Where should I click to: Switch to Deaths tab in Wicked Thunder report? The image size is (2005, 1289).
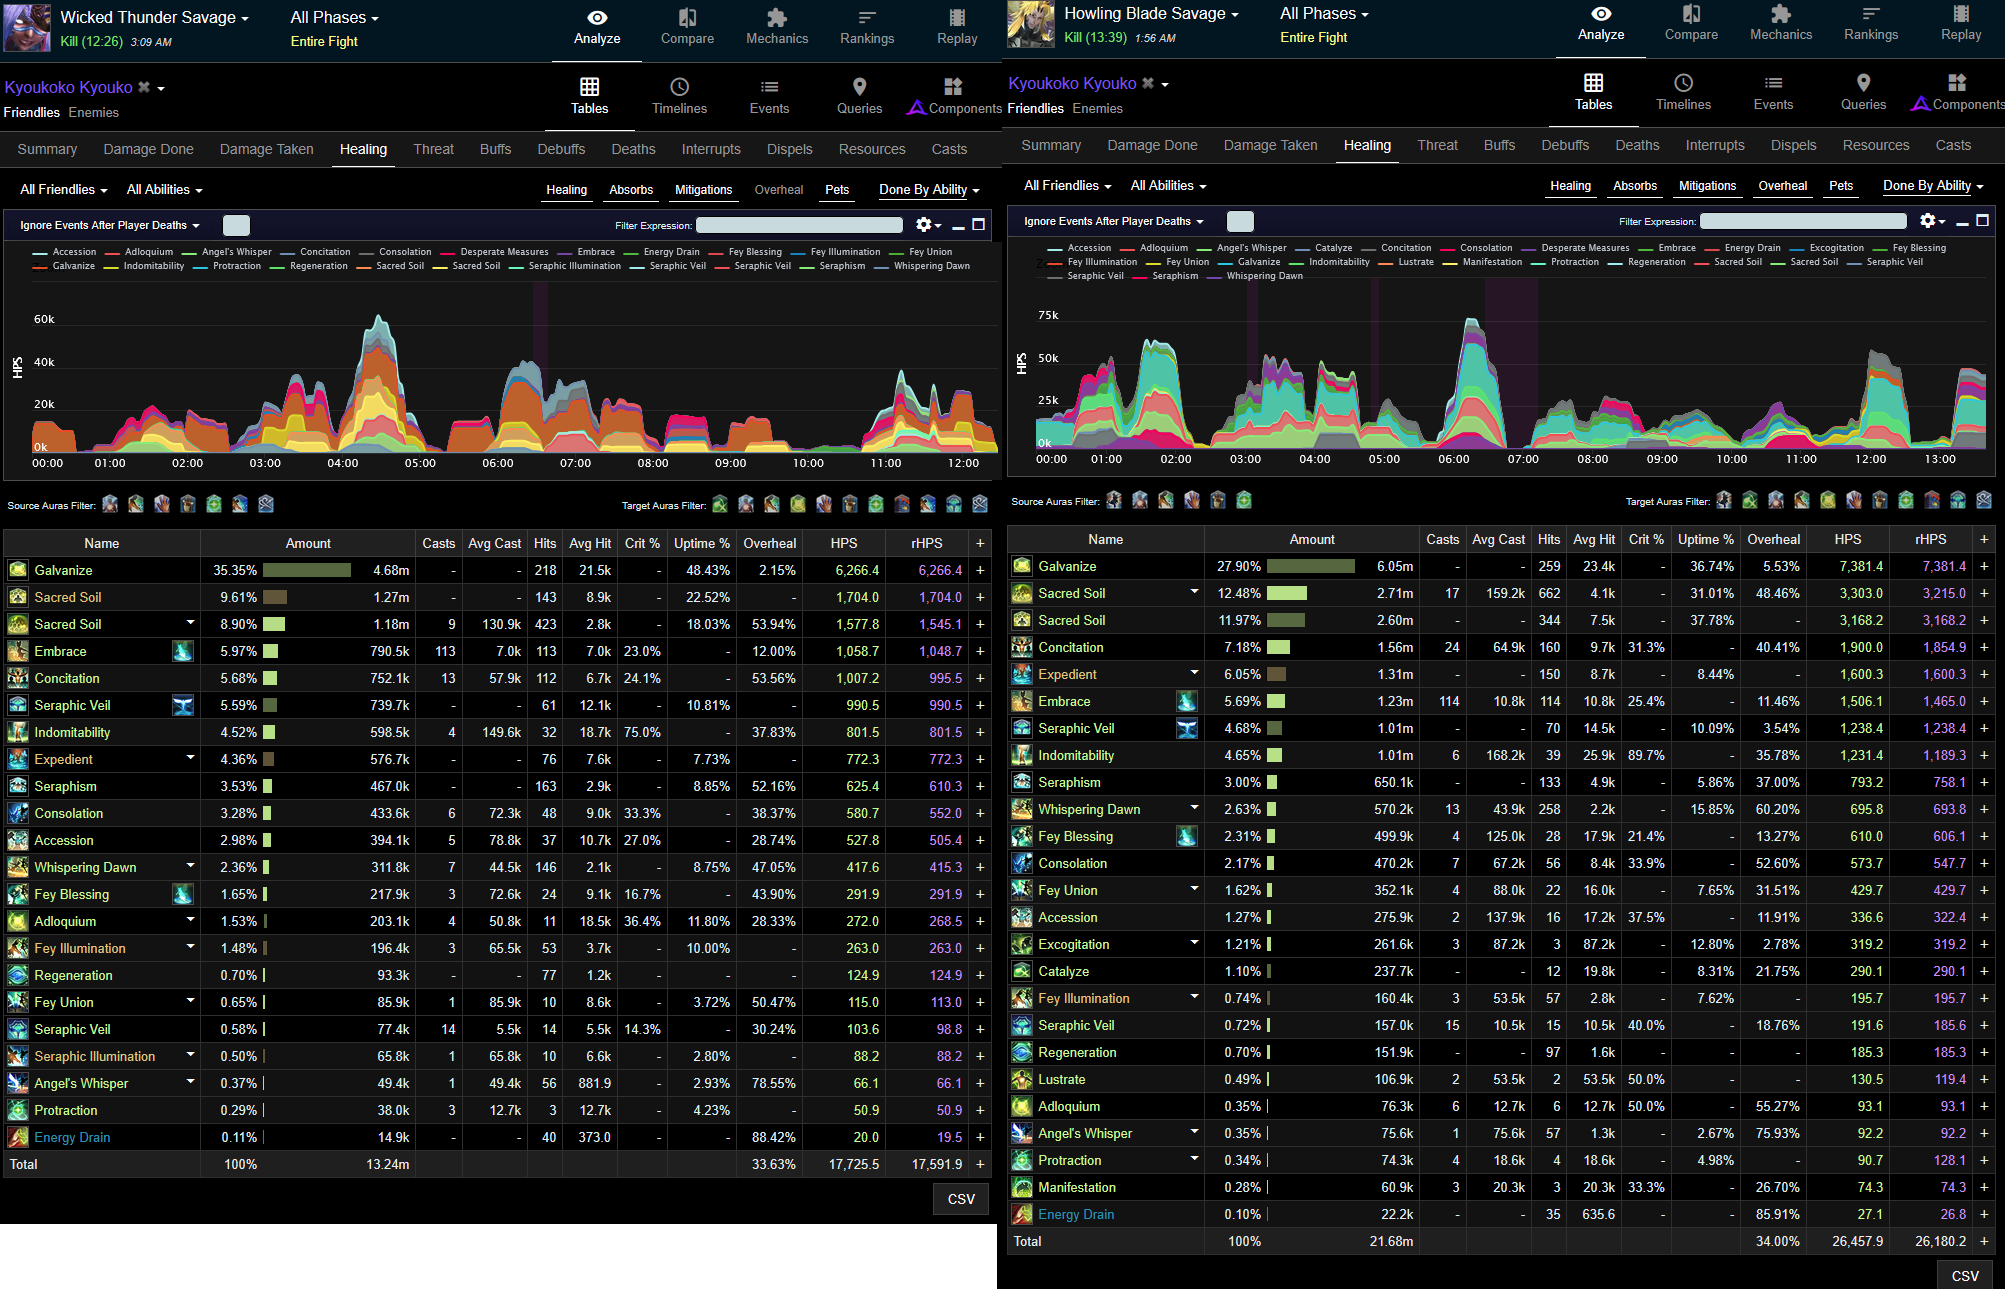(633, 149)
